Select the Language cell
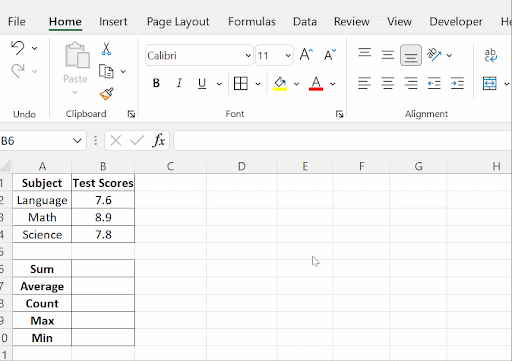 coord(42,200)
